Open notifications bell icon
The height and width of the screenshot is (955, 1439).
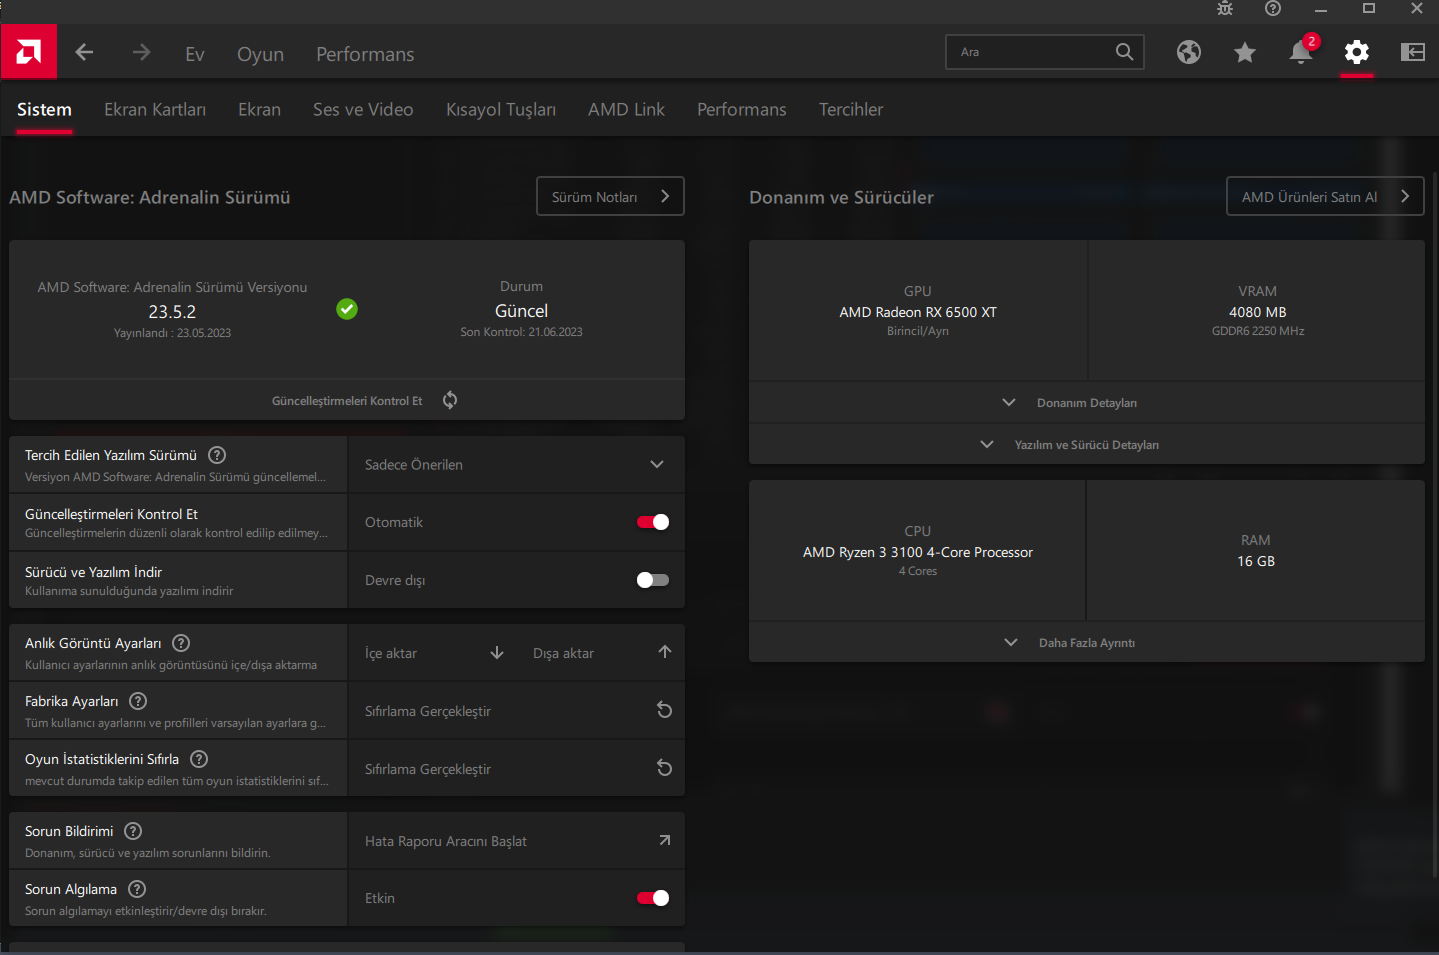(1301, 52)
